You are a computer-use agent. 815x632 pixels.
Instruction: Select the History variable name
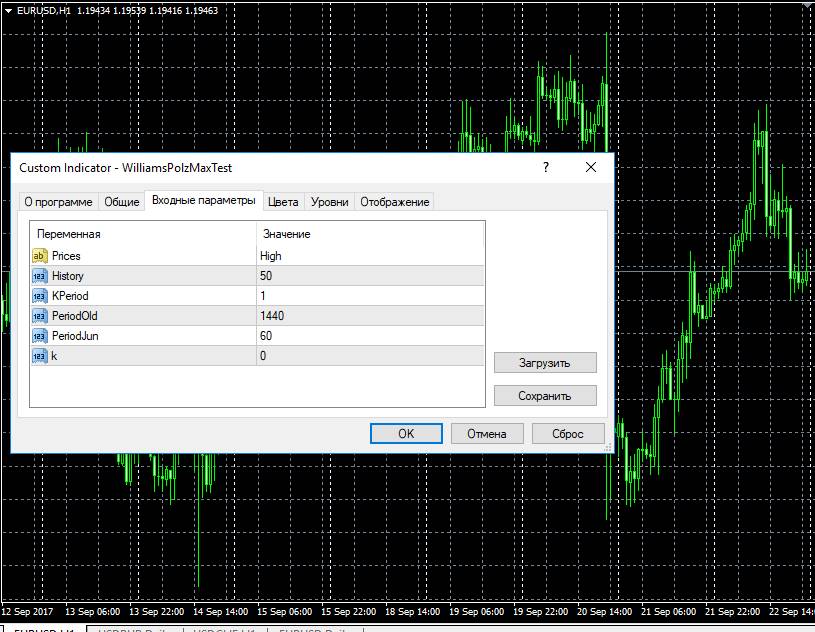(68, 276)
